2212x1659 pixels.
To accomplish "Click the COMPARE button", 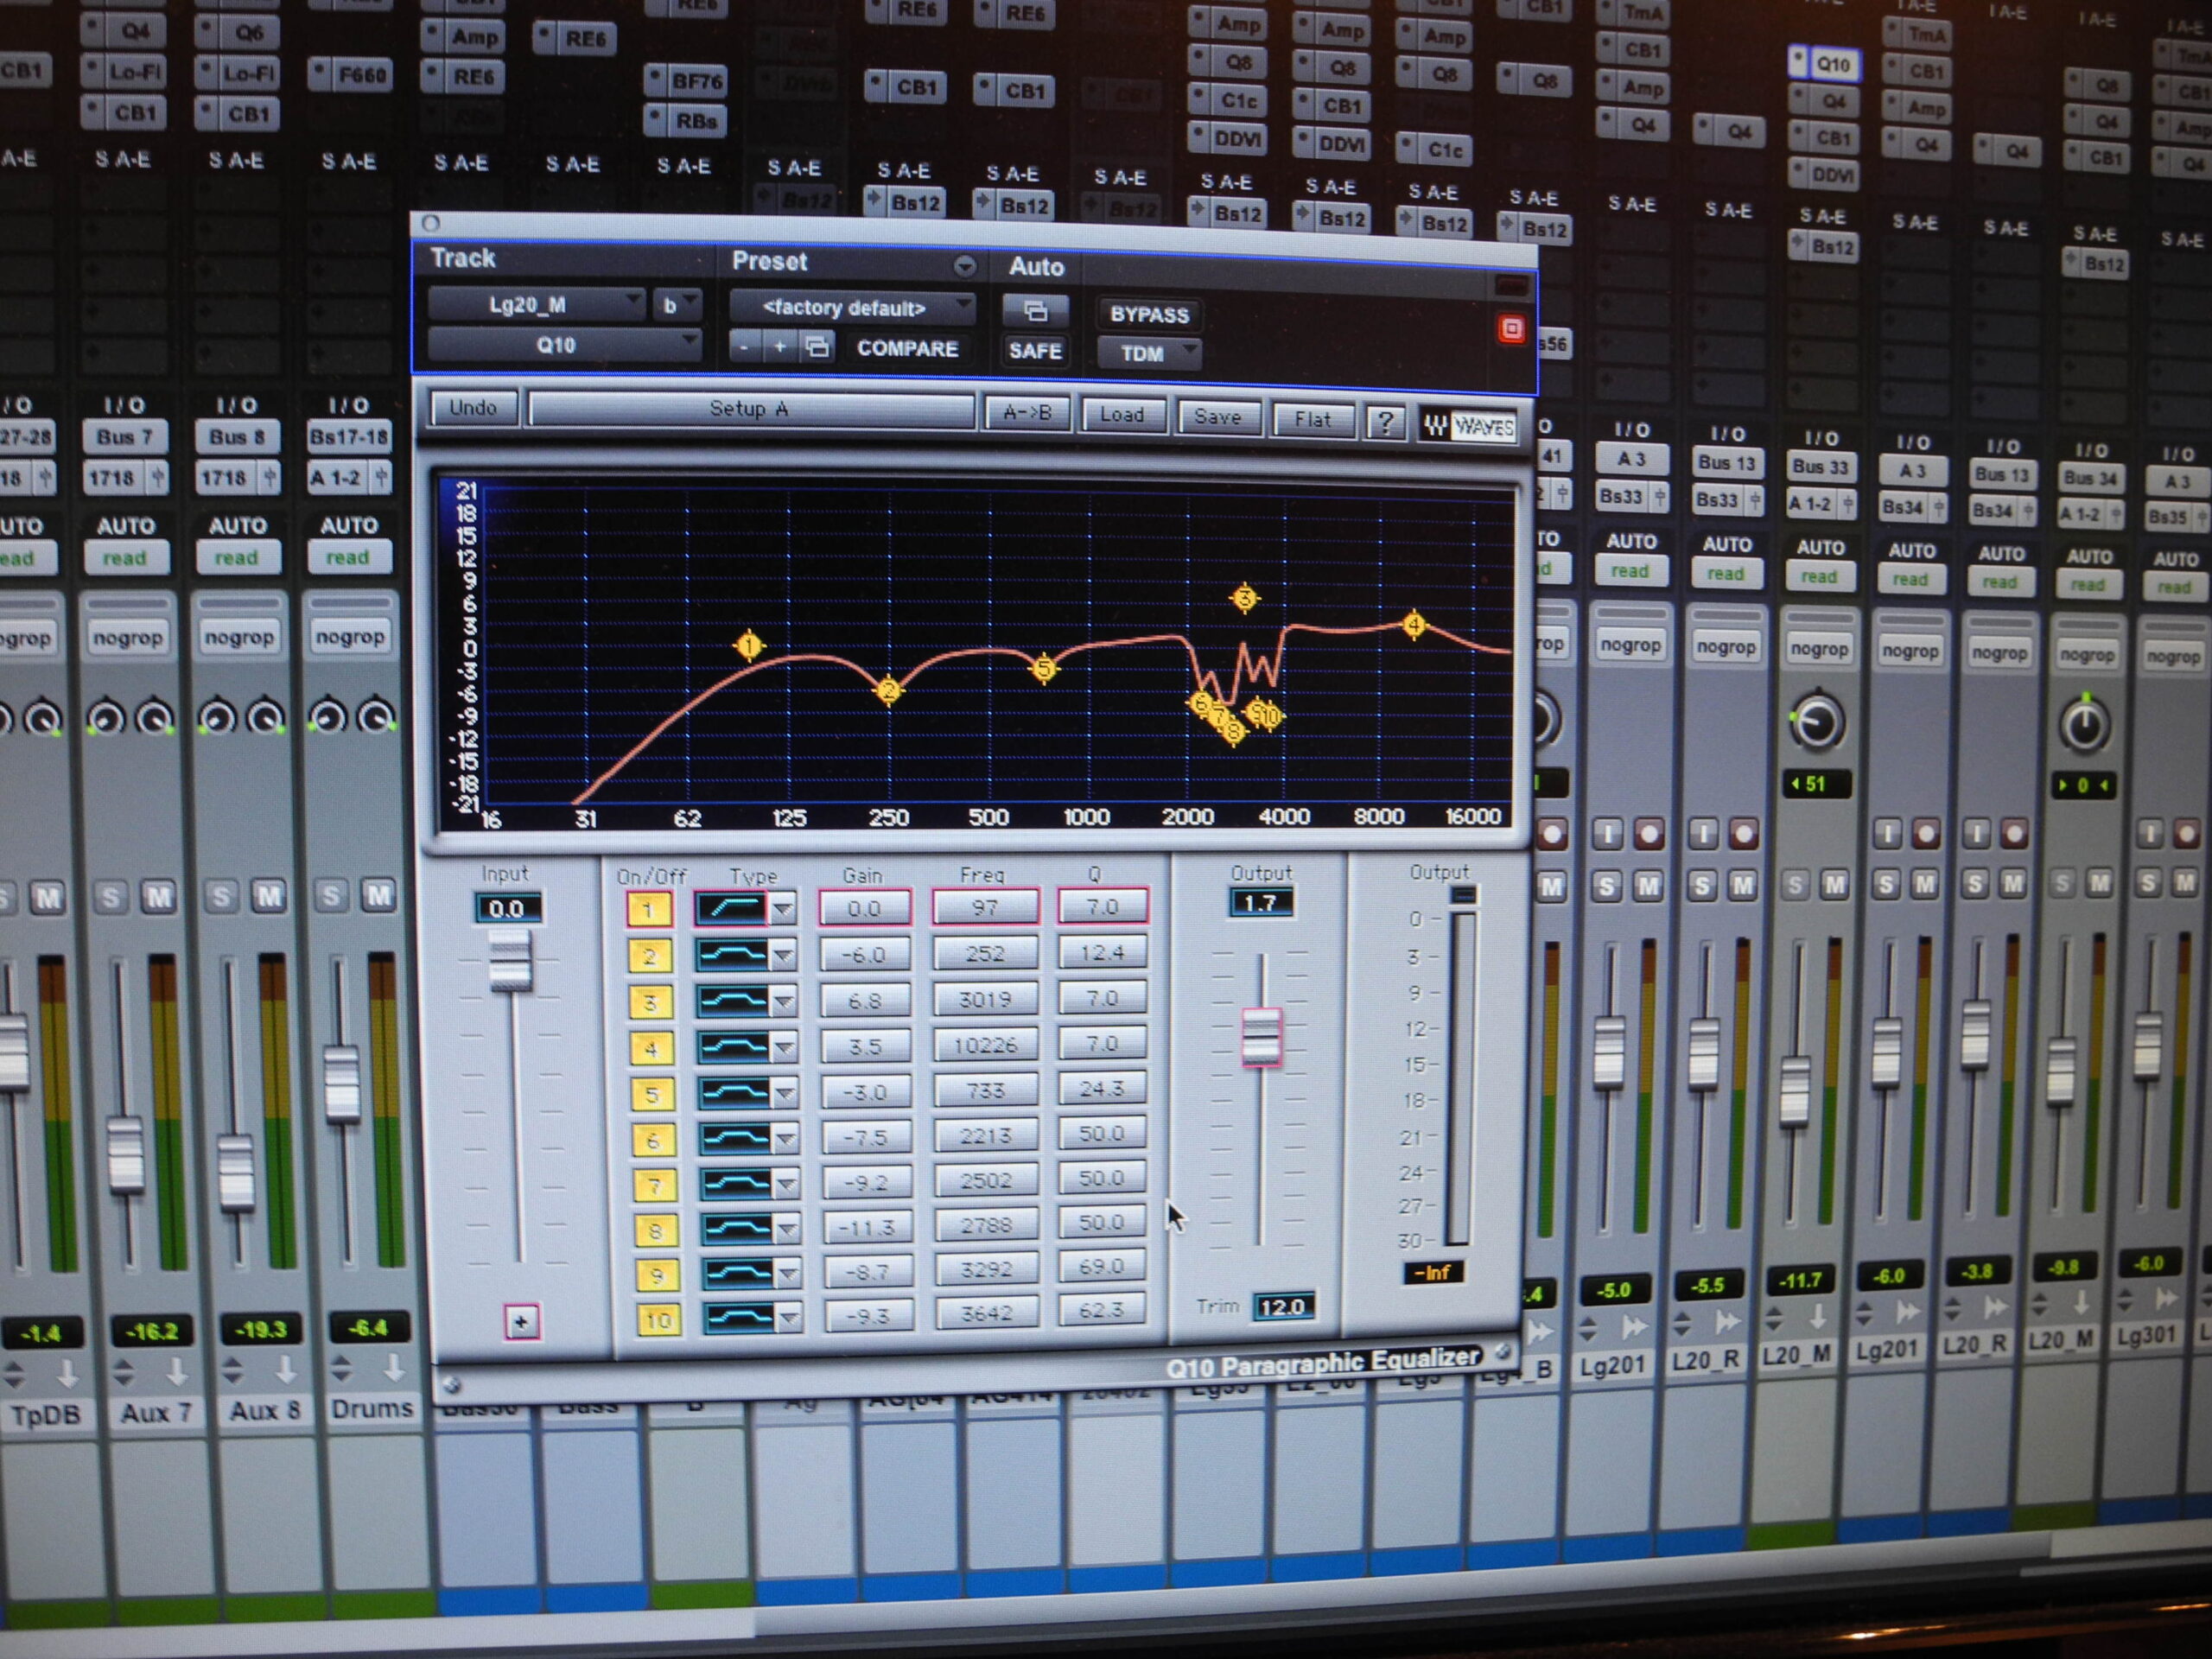I will pyautogui.click(x=907, y=348).
